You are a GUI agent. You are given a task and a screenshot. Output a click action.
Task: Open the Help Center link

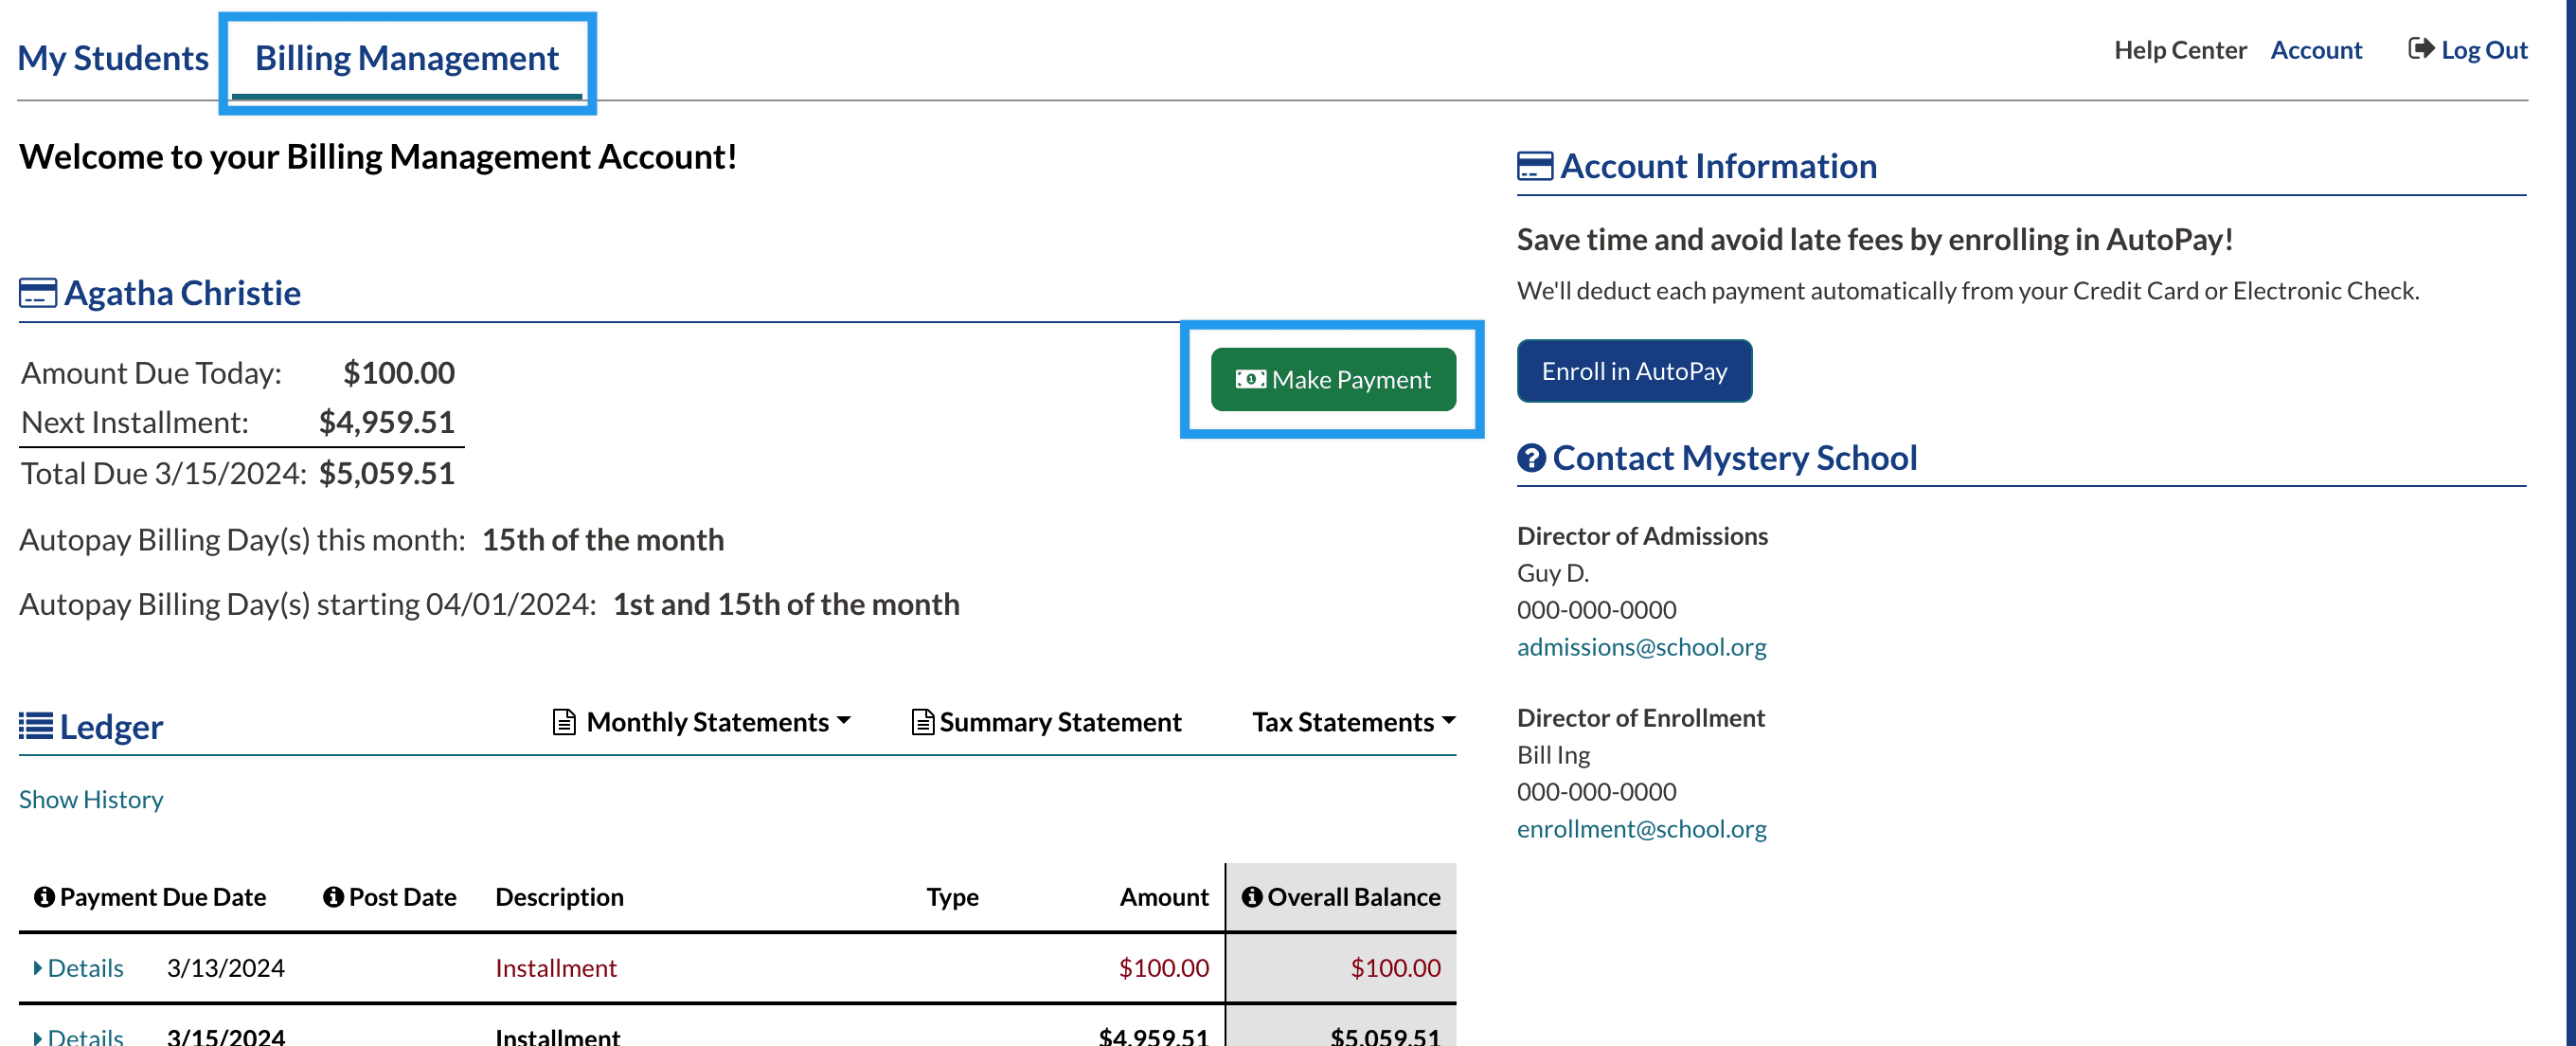point(2179,50)
